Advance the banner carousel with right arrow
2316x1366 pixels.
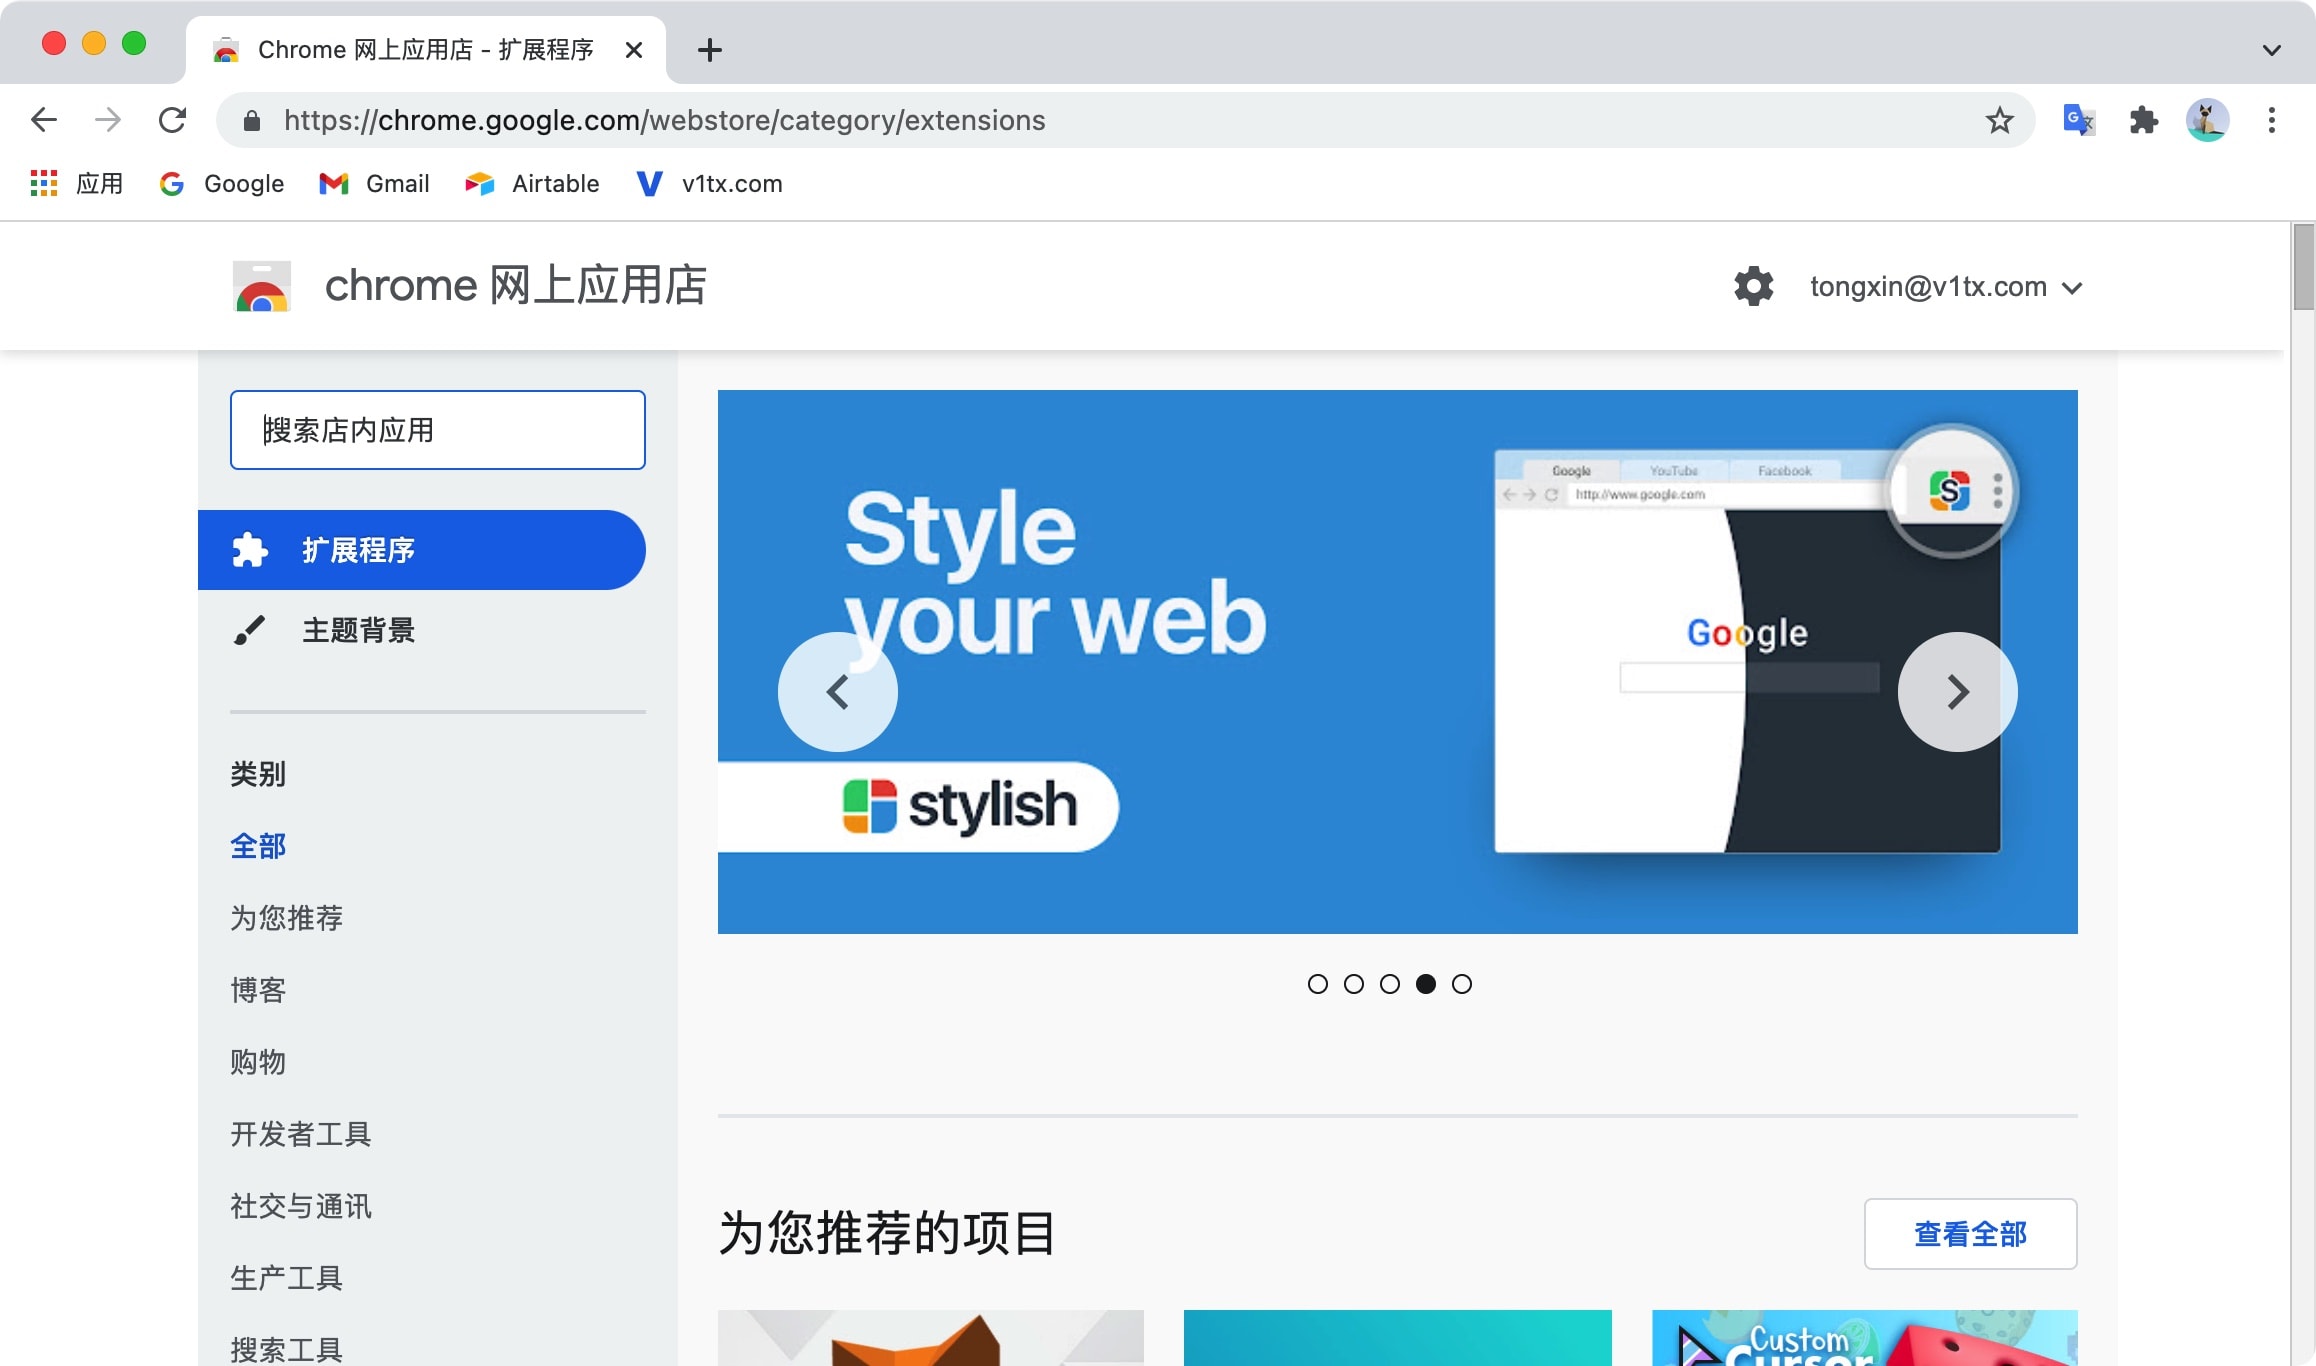1957,691
